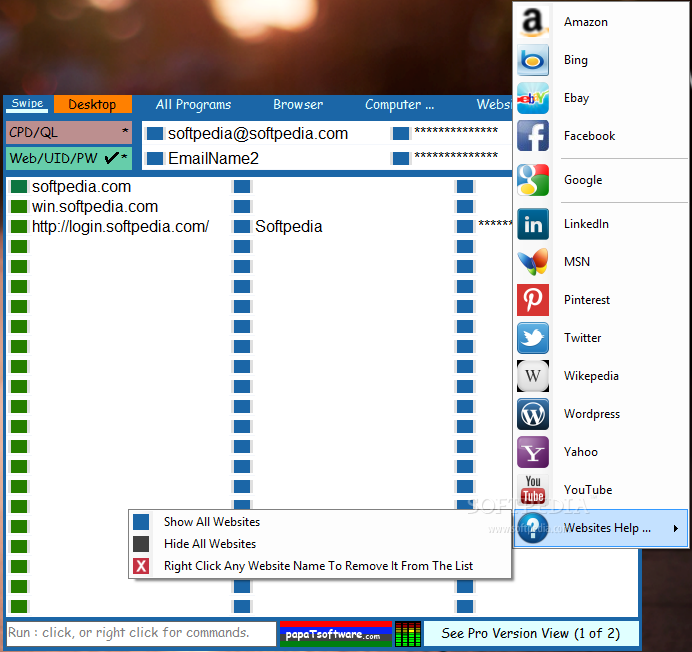
Task: Choose YouTube label in websites menu
Action: click(x=588, y=490)
